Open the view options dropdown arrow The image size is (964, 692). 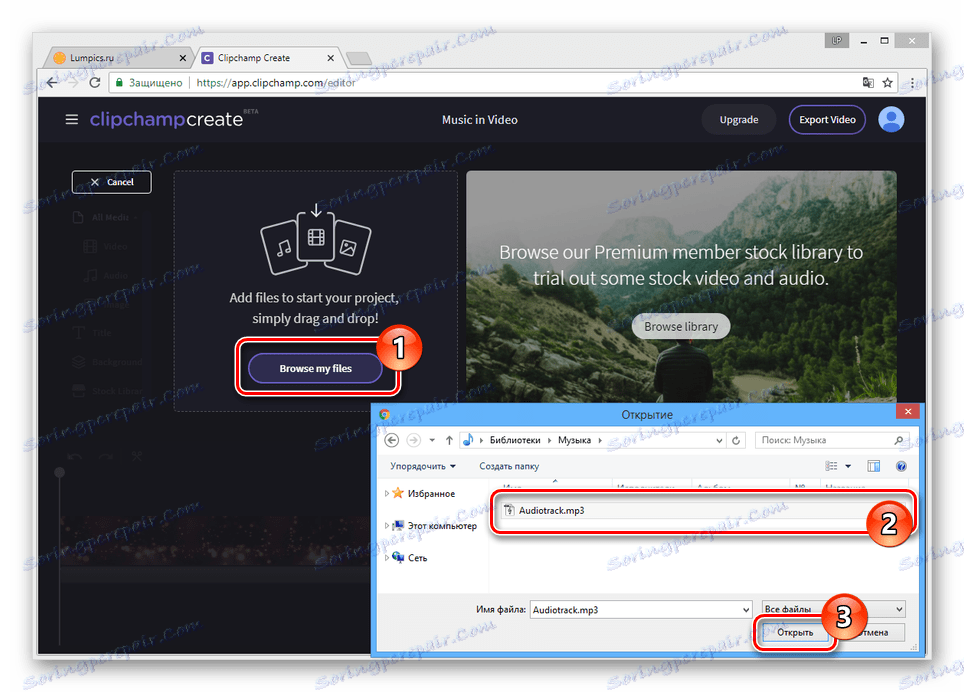click(848, 466)
